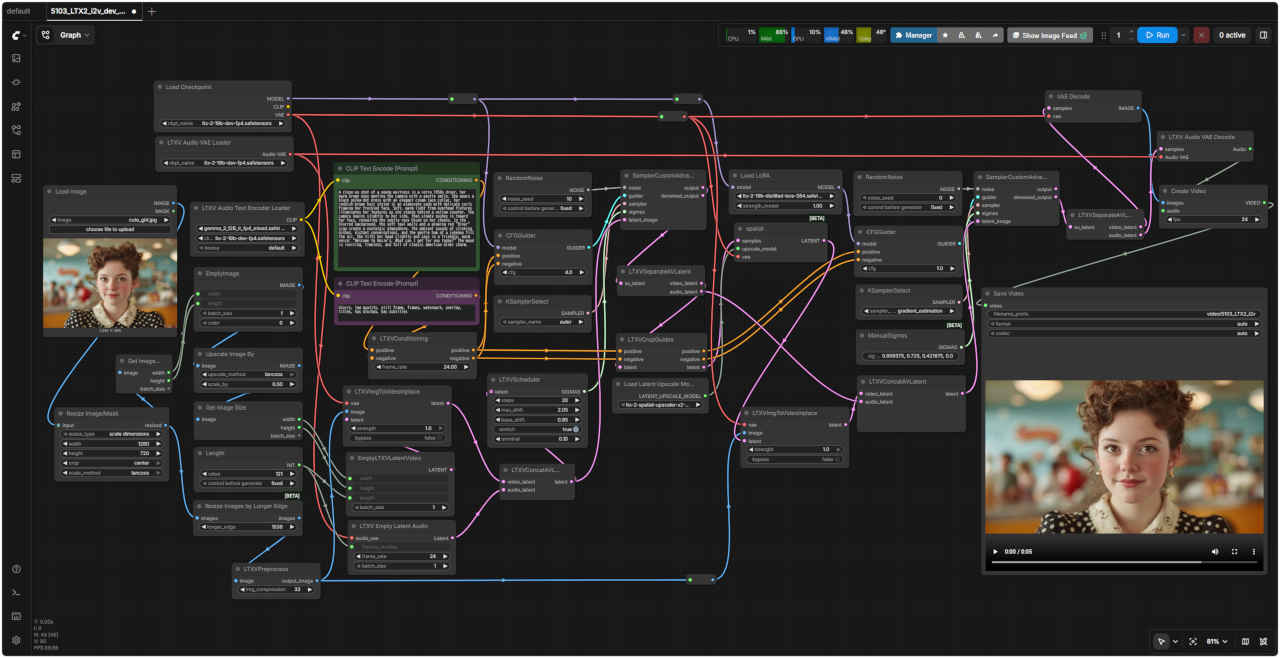
Task: Click filename_prefix field in Save Video
Action: tap(1124, 313)
